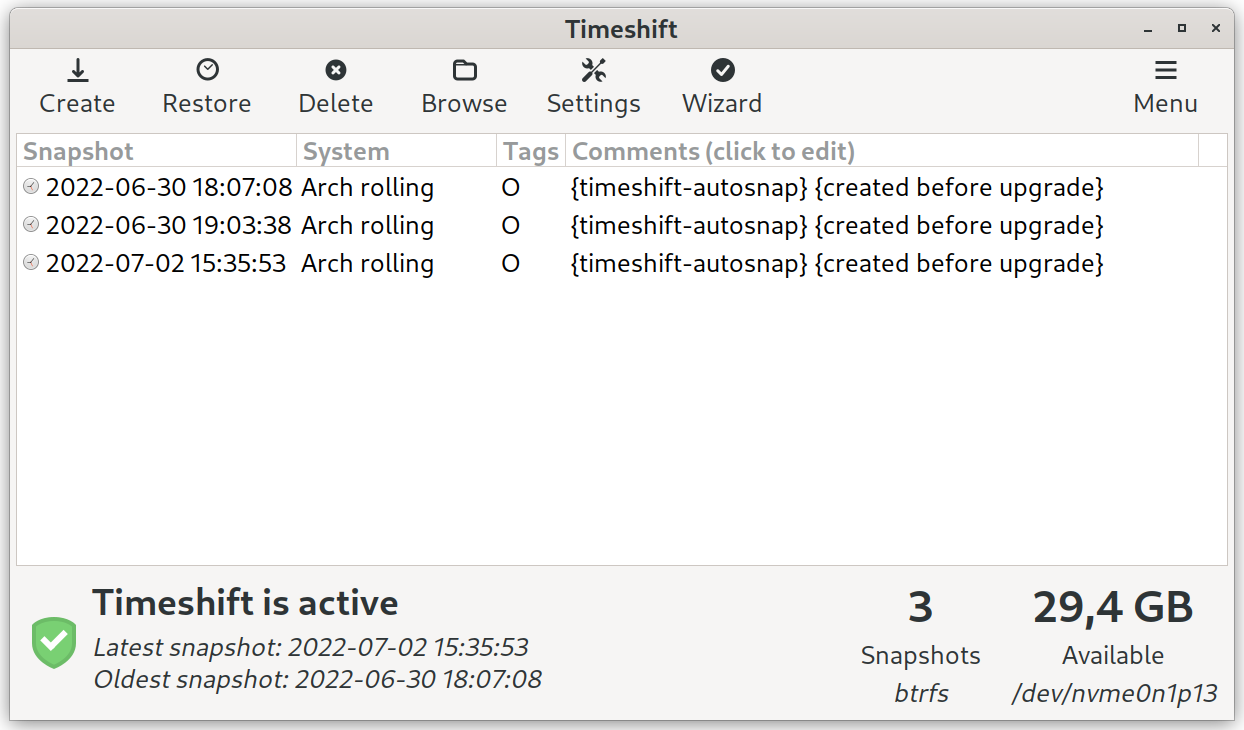Open the hamburger Menu icon
This screenshot has width=1244, height=730.
pos(1165,70)
